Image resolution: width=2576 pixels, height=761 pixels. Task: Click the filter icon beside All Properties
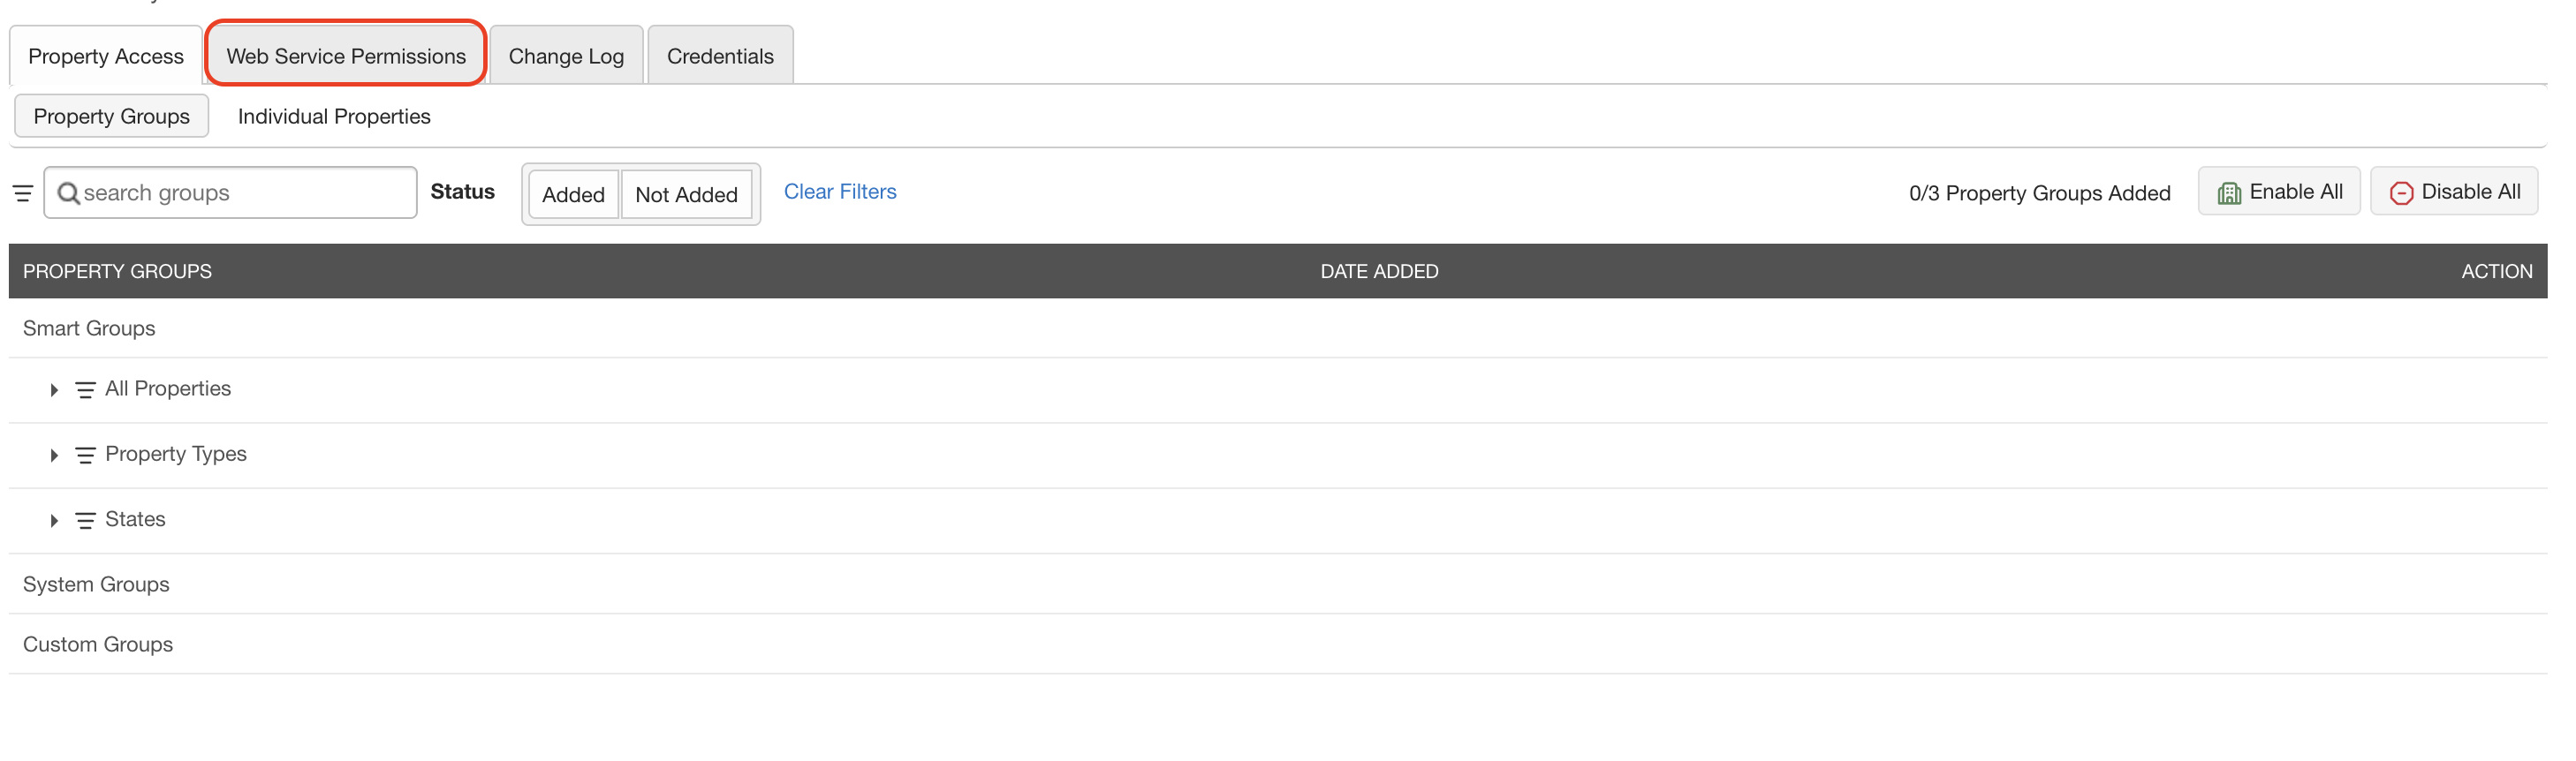pos(84,390)
